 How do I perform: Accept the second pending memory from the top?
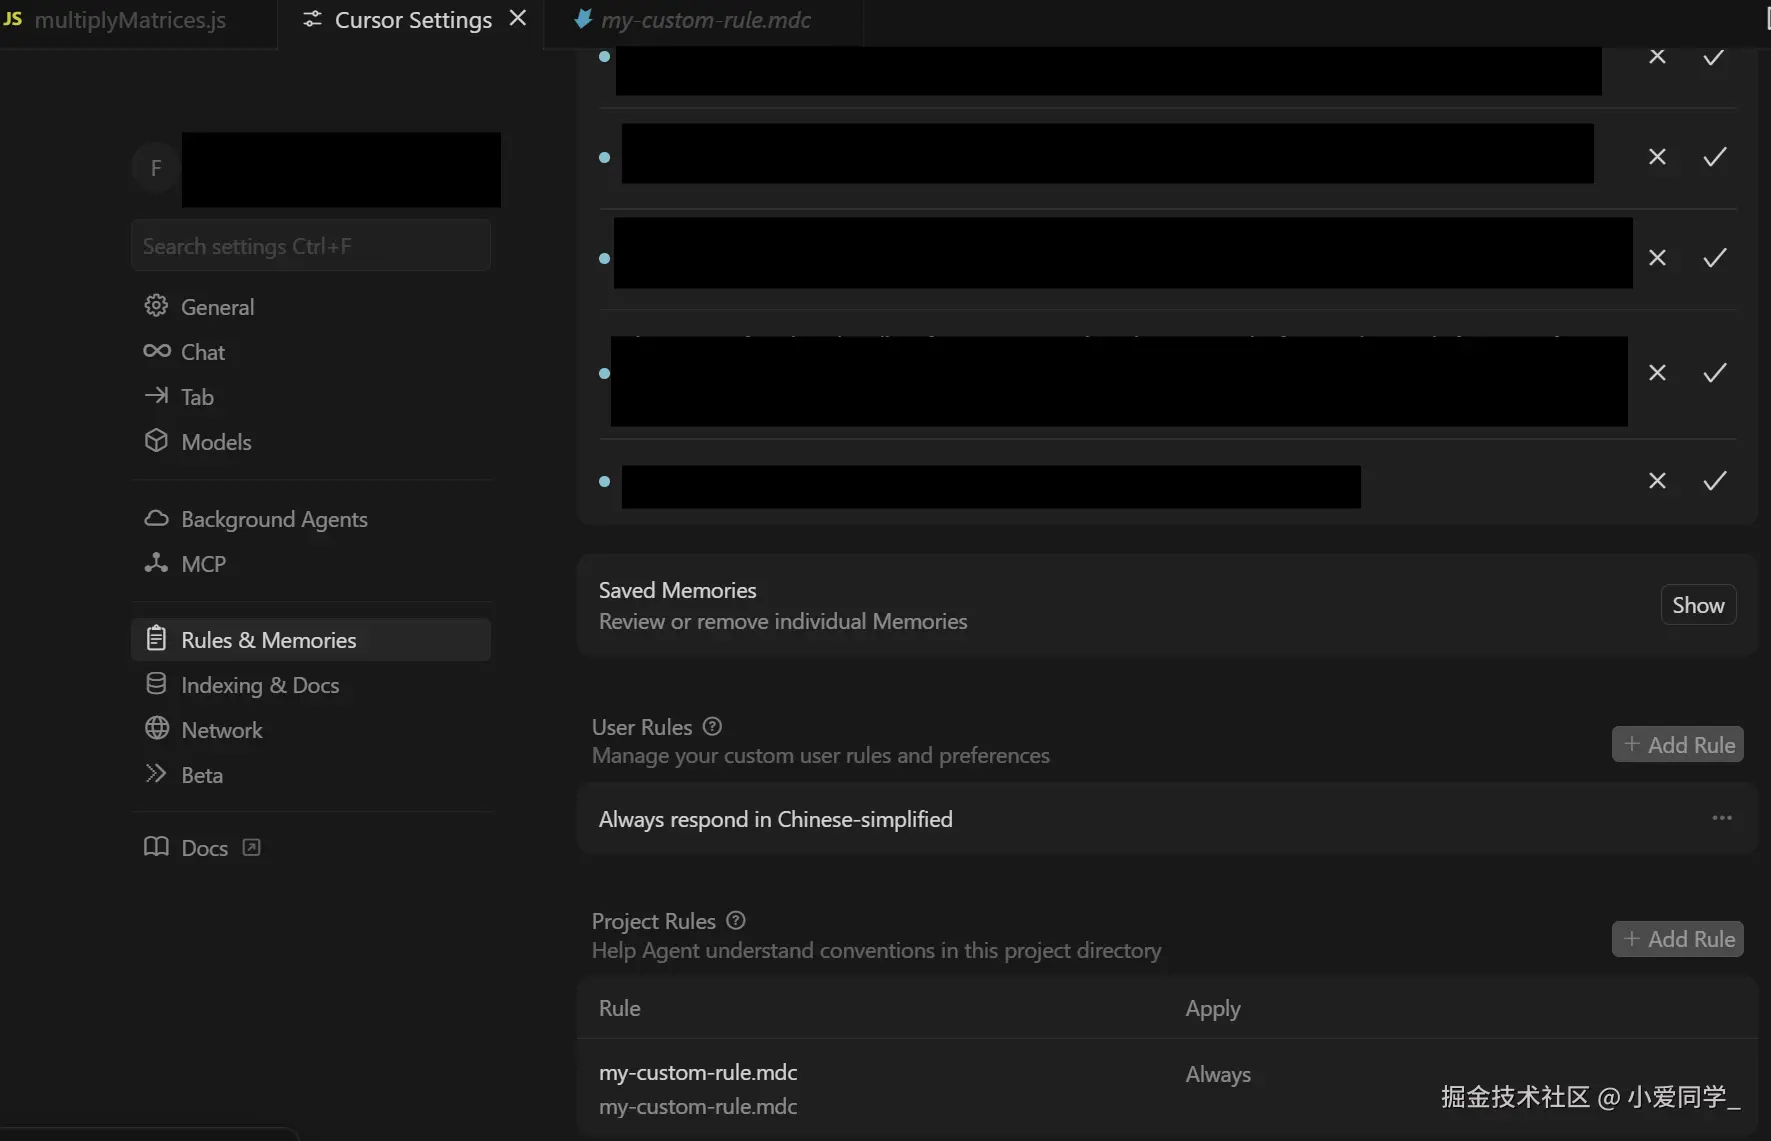point(1714,157)
